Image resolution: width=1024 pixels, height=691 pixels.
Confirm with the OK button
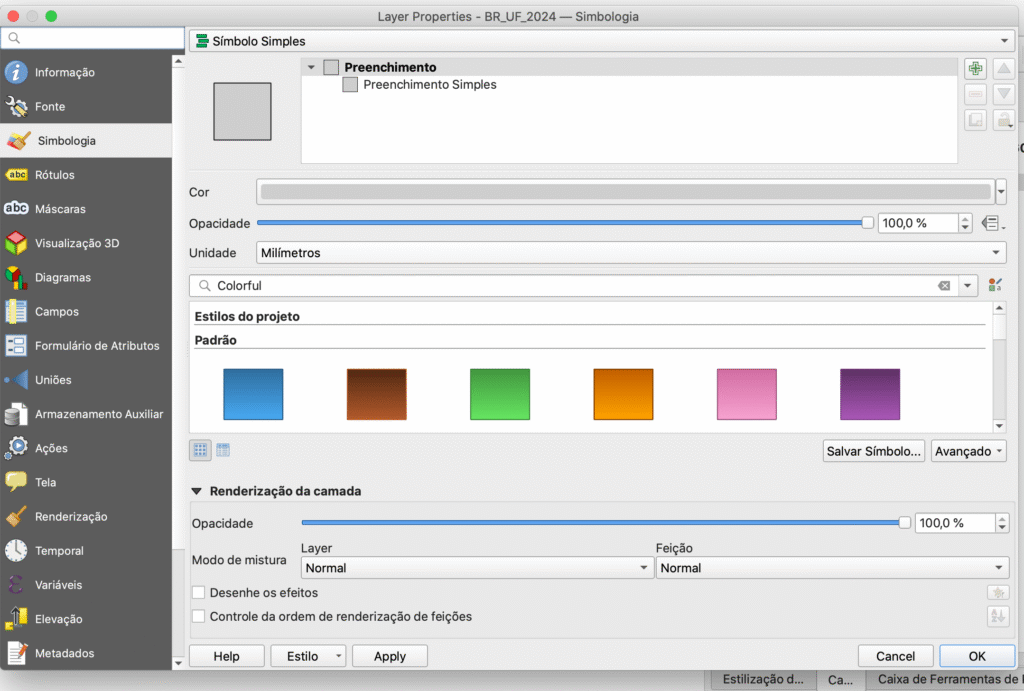click(977, 656)
